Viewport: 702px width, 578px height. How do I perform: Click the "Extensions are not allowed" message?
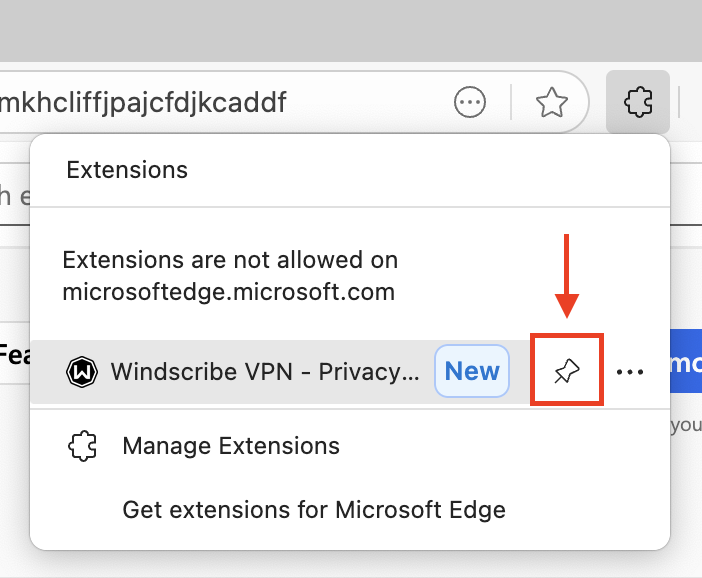point(230,261)
